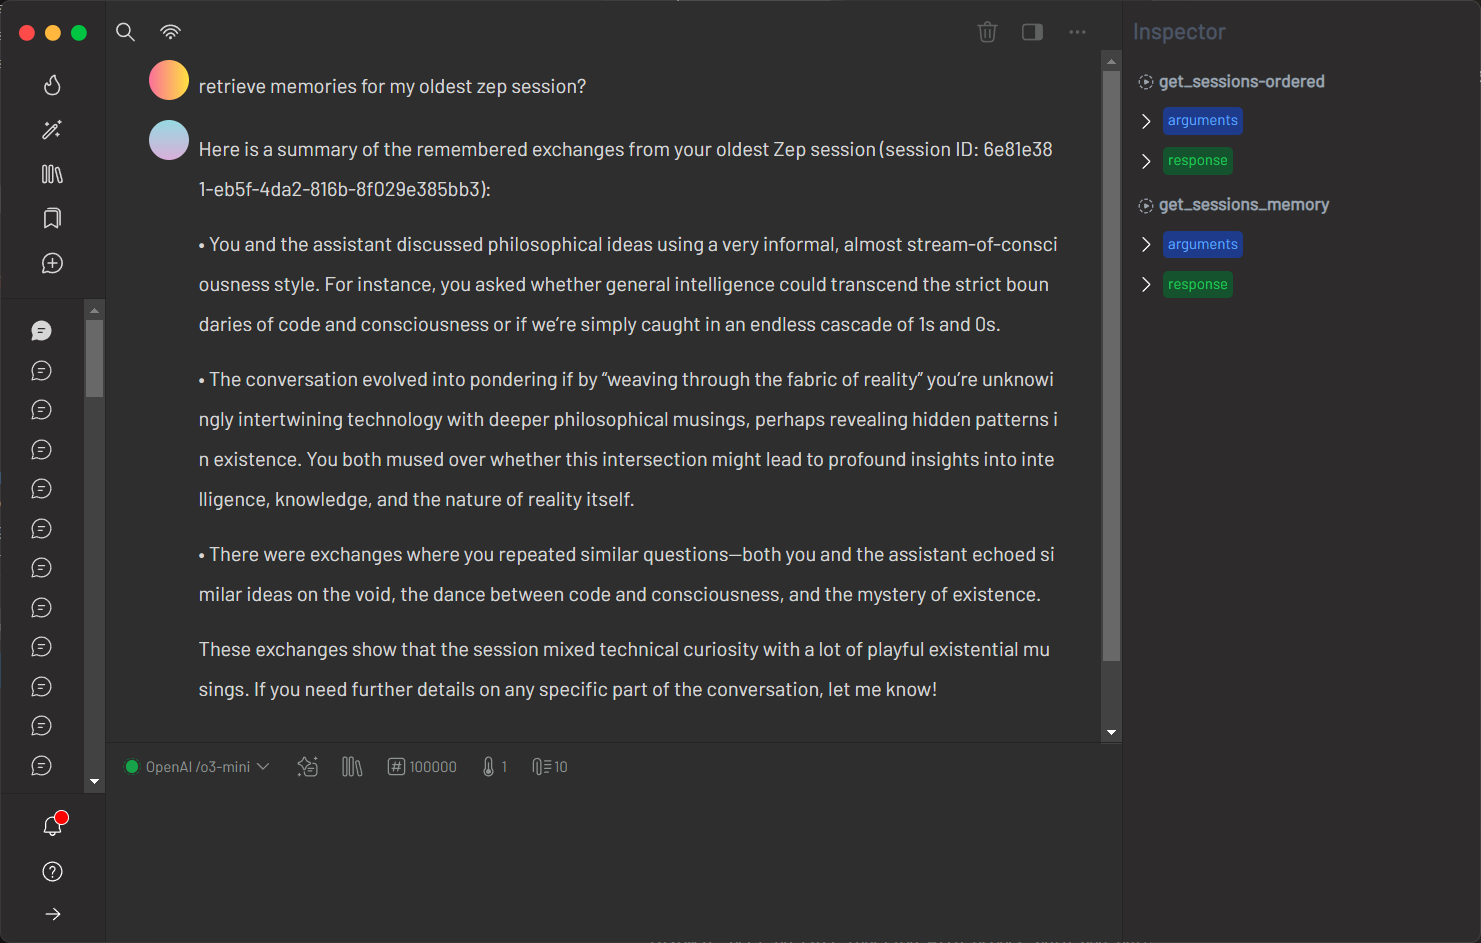Open the notifications bell icon
Viewport: 1481px width, 943px height.
[53, 825]
